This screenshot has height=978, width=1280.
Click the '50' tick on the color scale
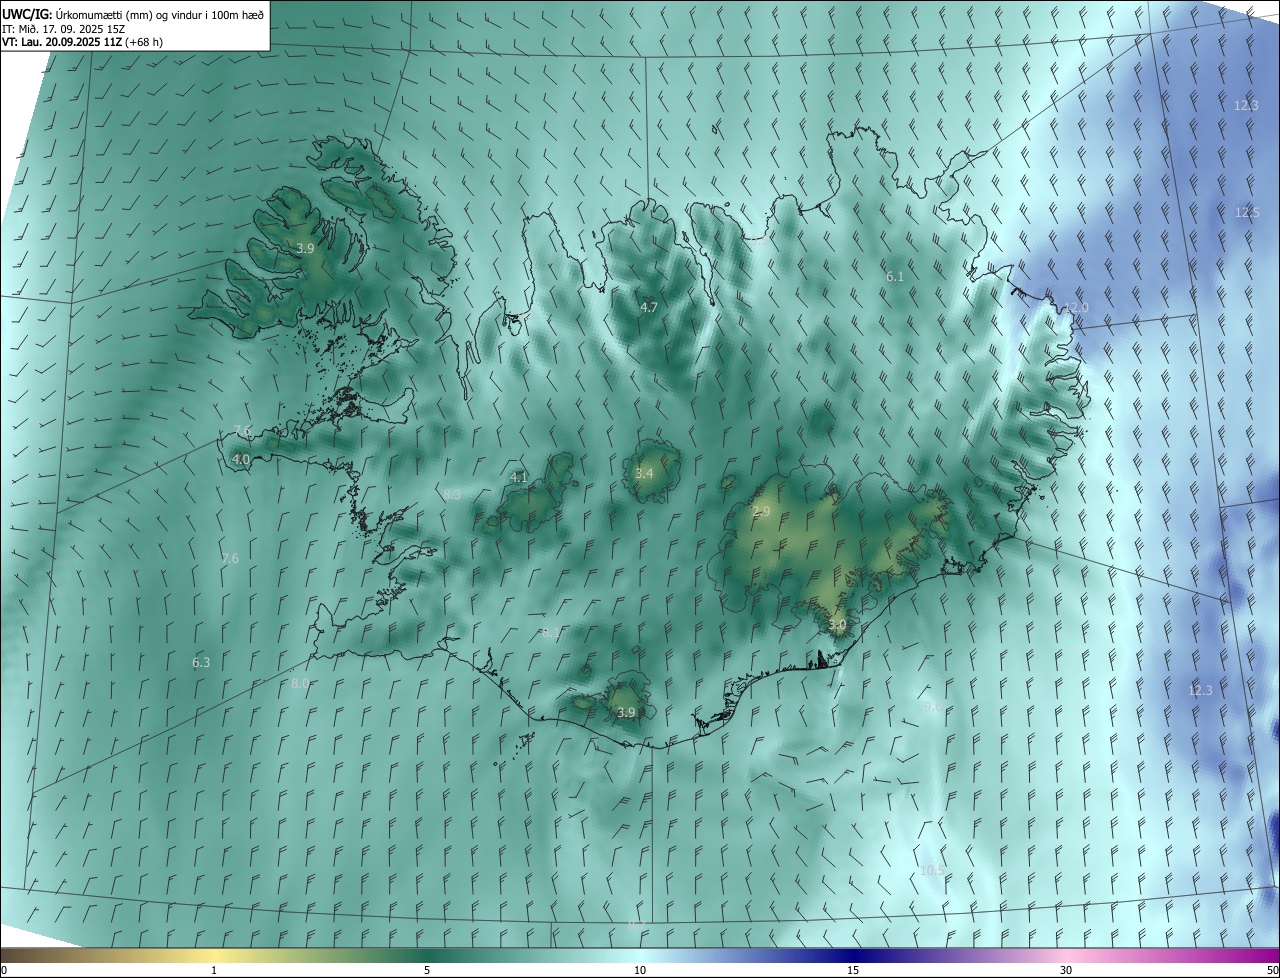point(1272,970)
